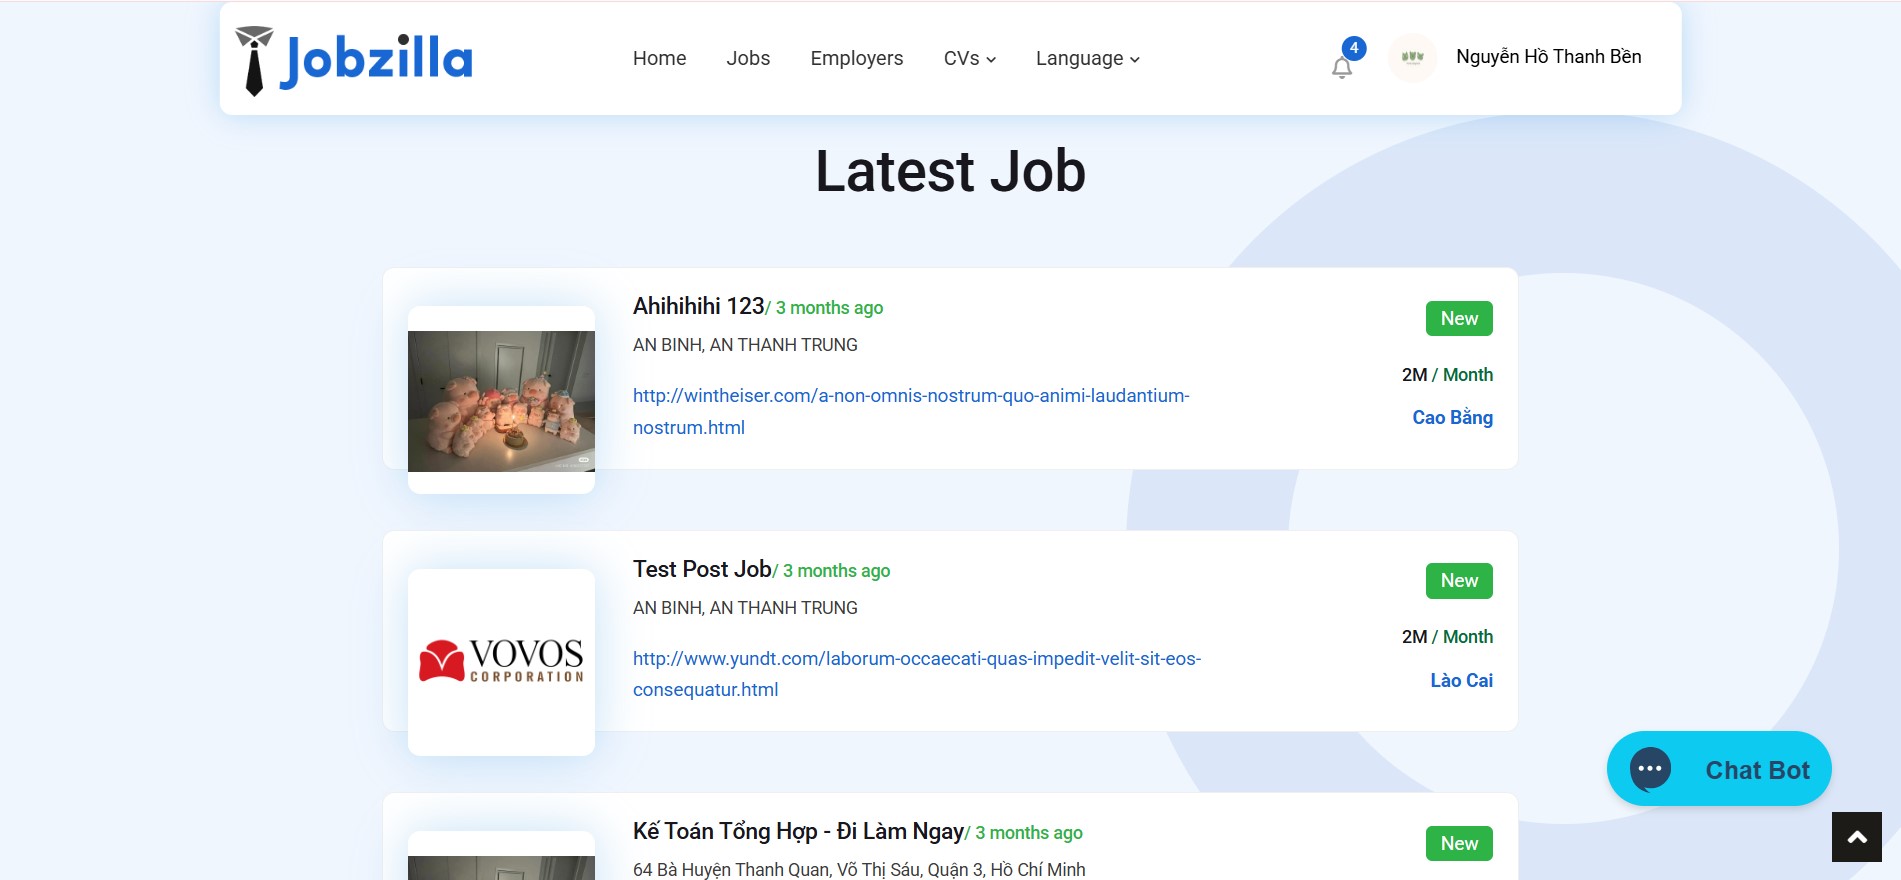Image resolution: width=1901 pixels, height=880 pixels.
Task: Click the Jobzilla logo
Action: (x=354, y=60)
